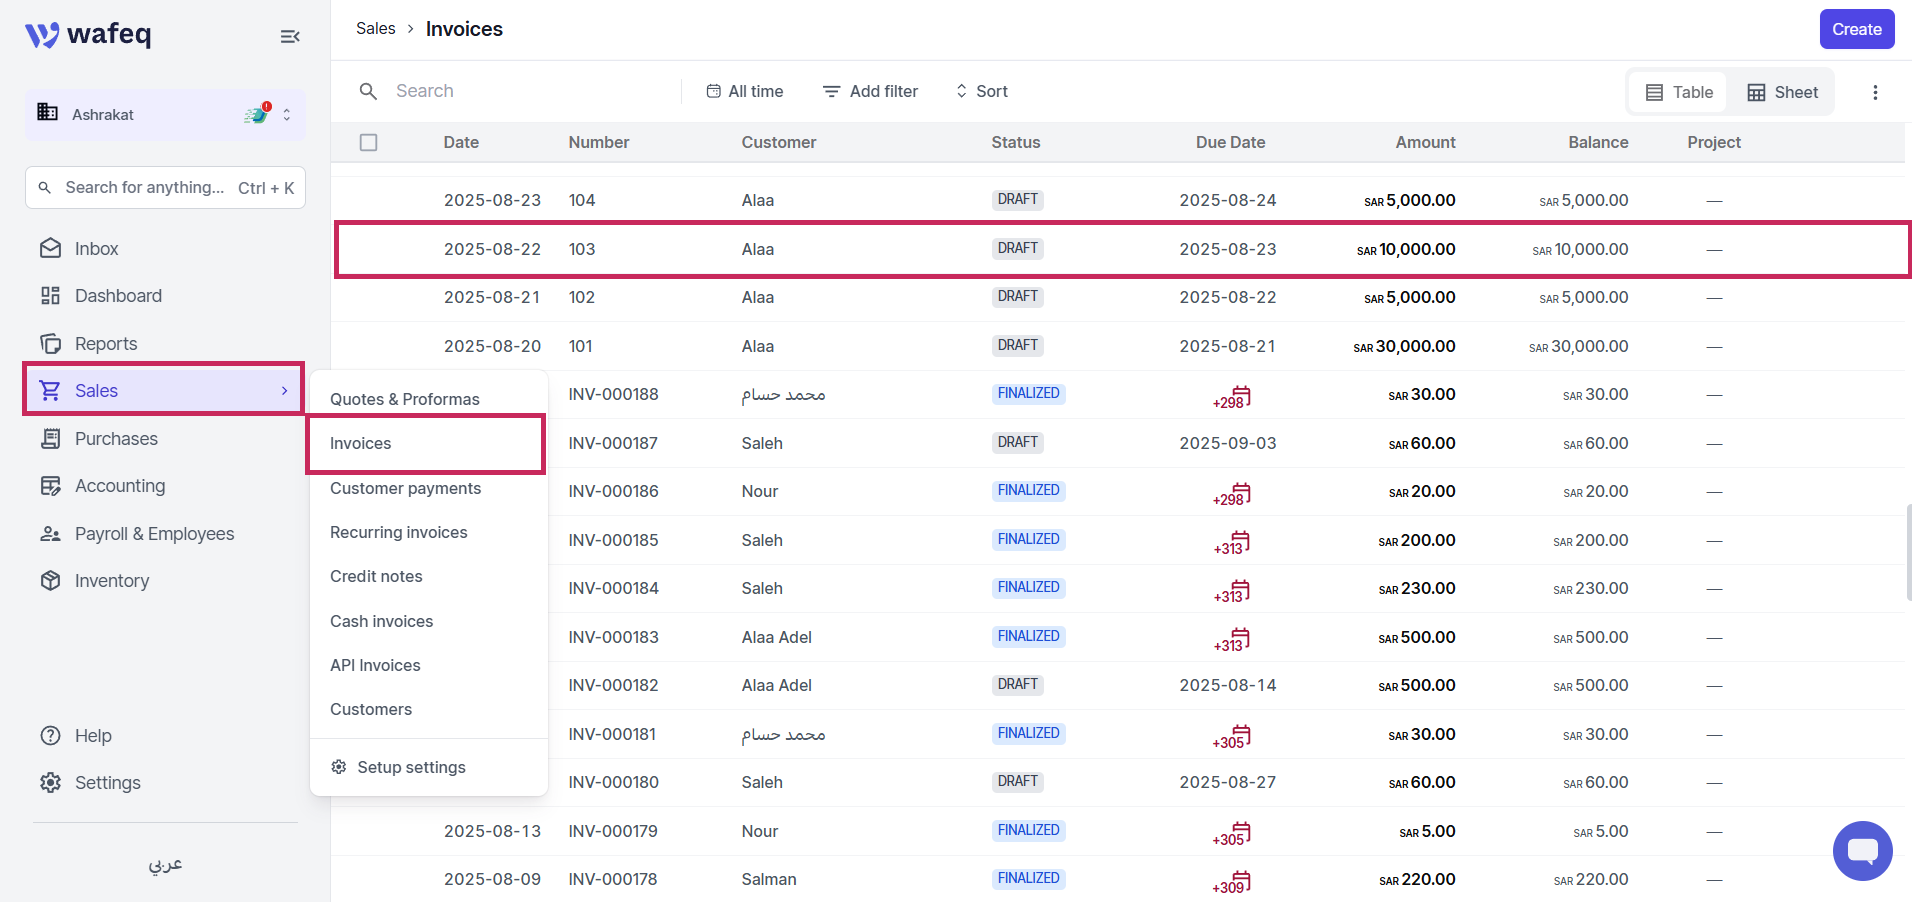
Task: Click DRAFT status of INV-000187
Action: (1017, 443)
